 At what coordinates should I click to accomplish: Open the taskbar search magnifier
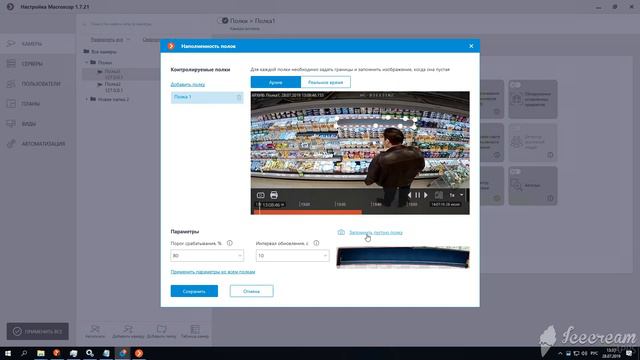coord(24,353)
